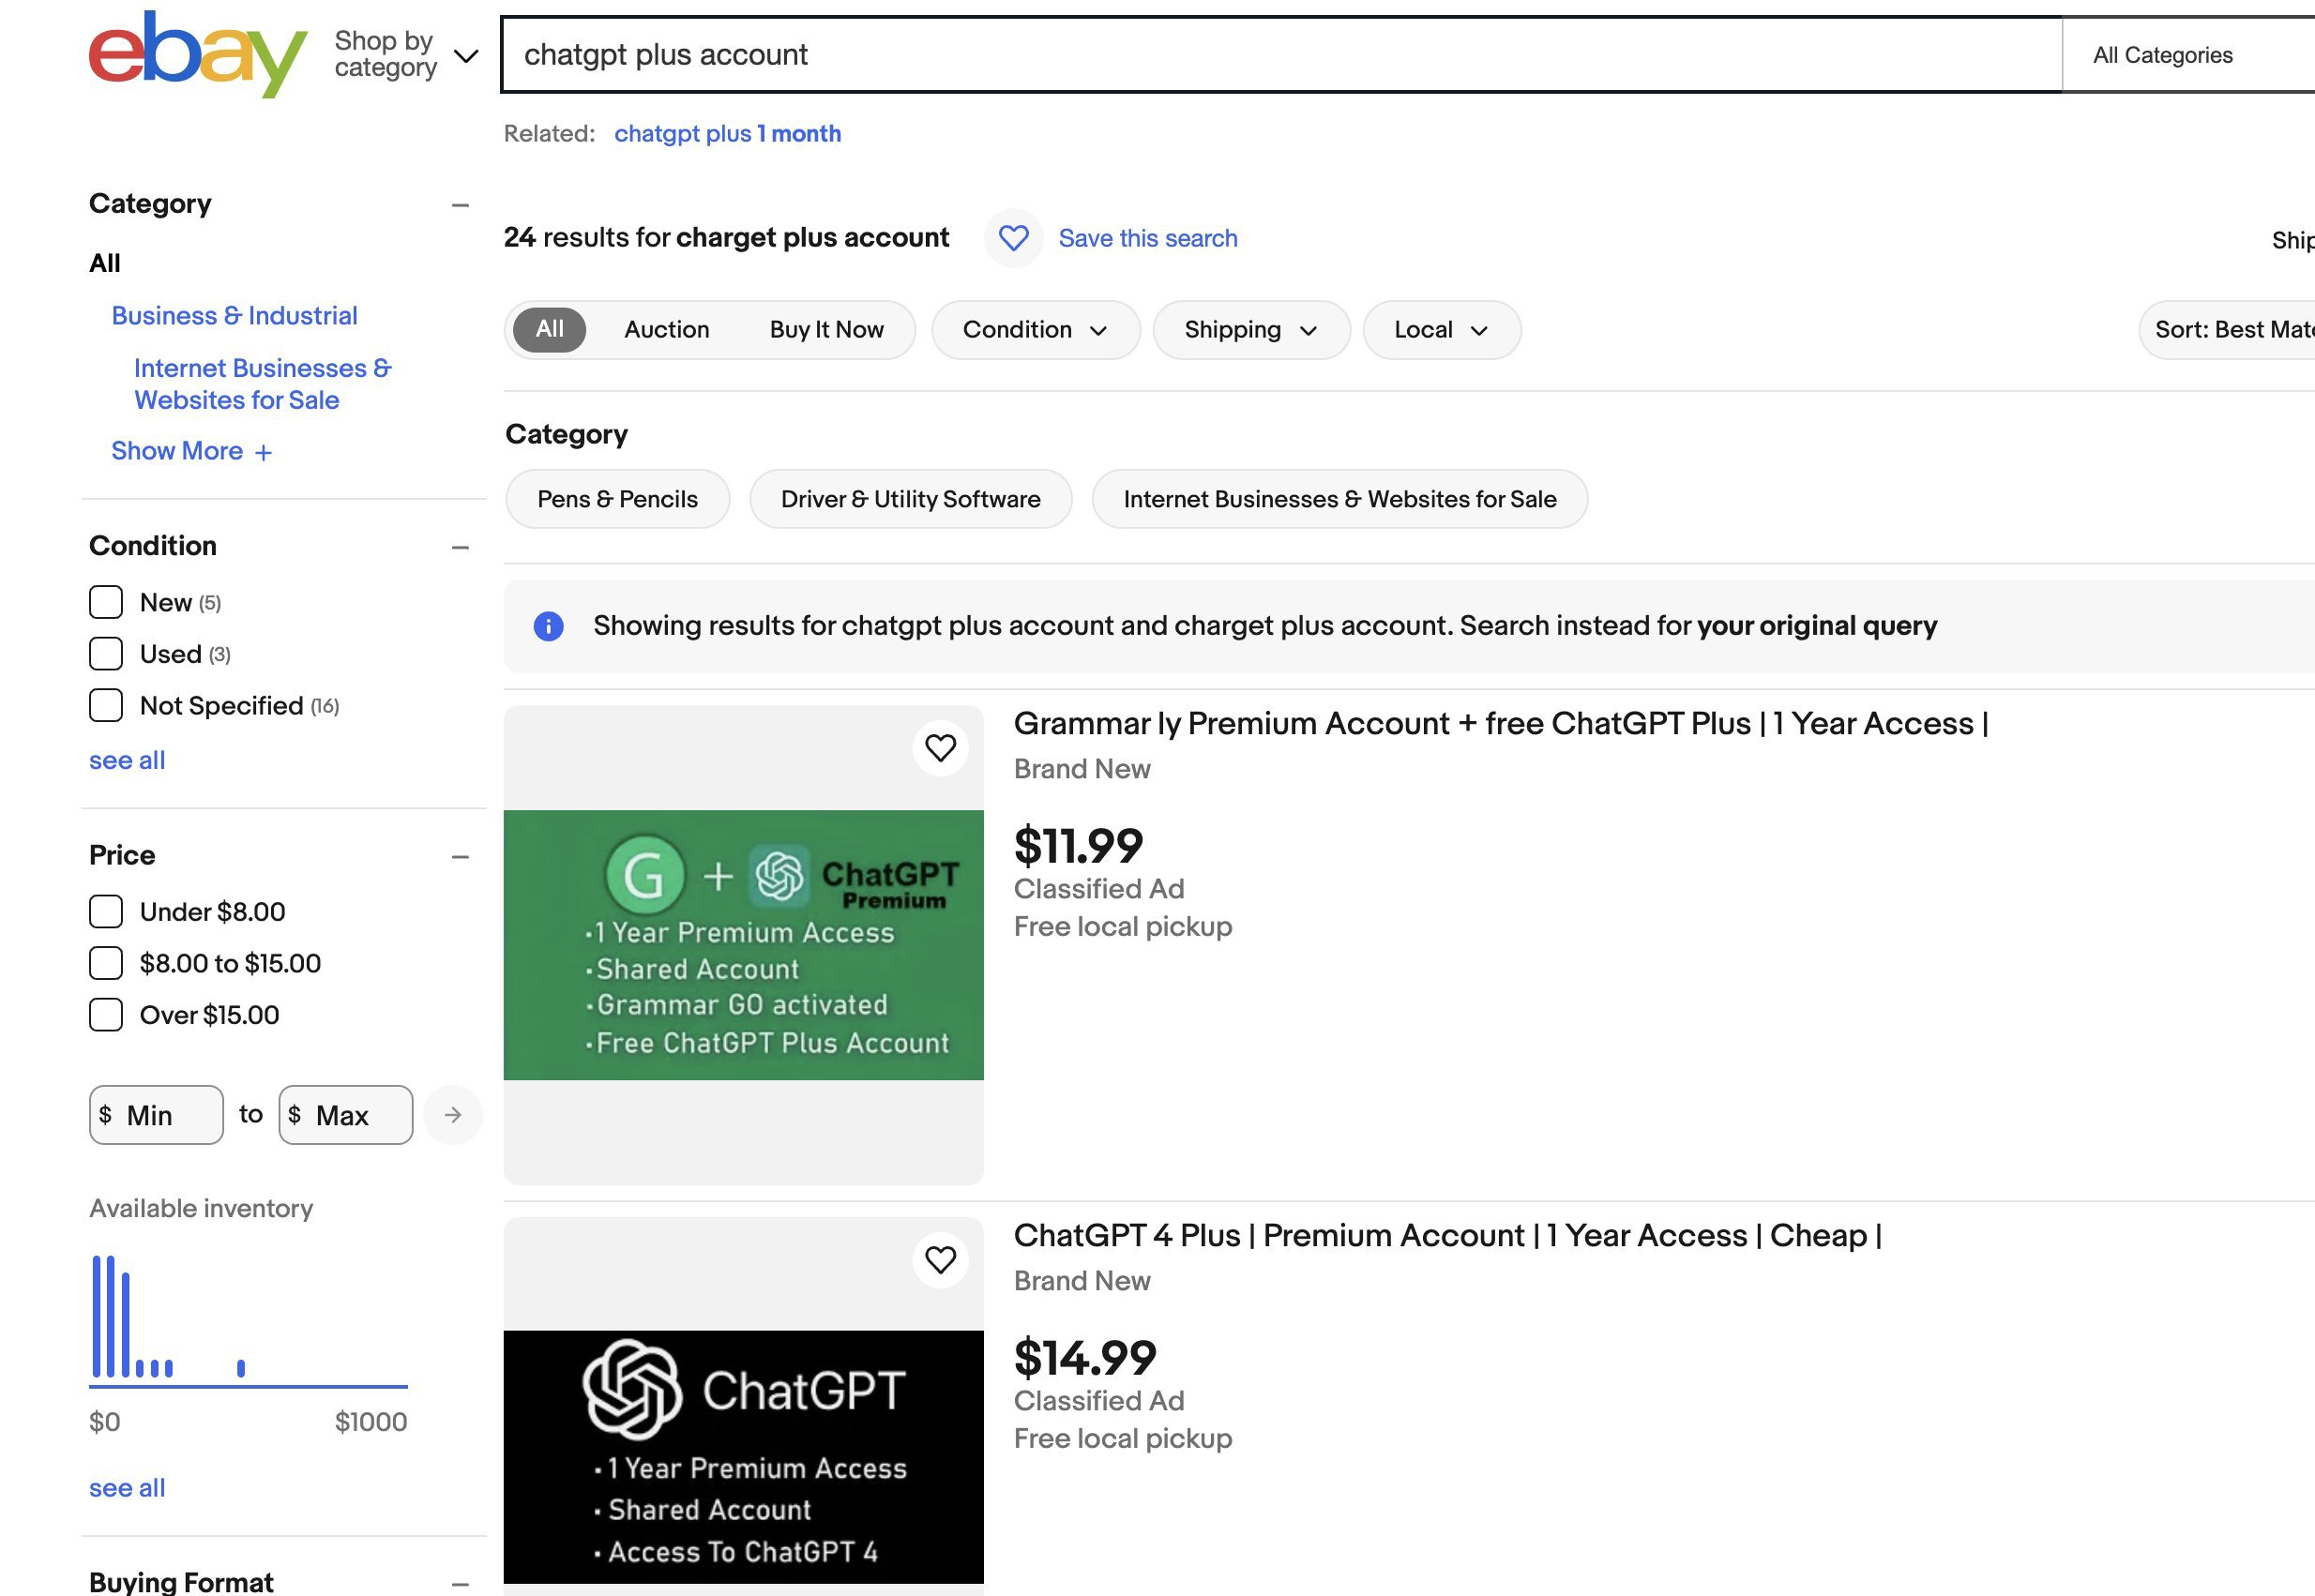
Task: Open the Grammar ly Premium Account listing title
Action: [x=1501, y=723]
